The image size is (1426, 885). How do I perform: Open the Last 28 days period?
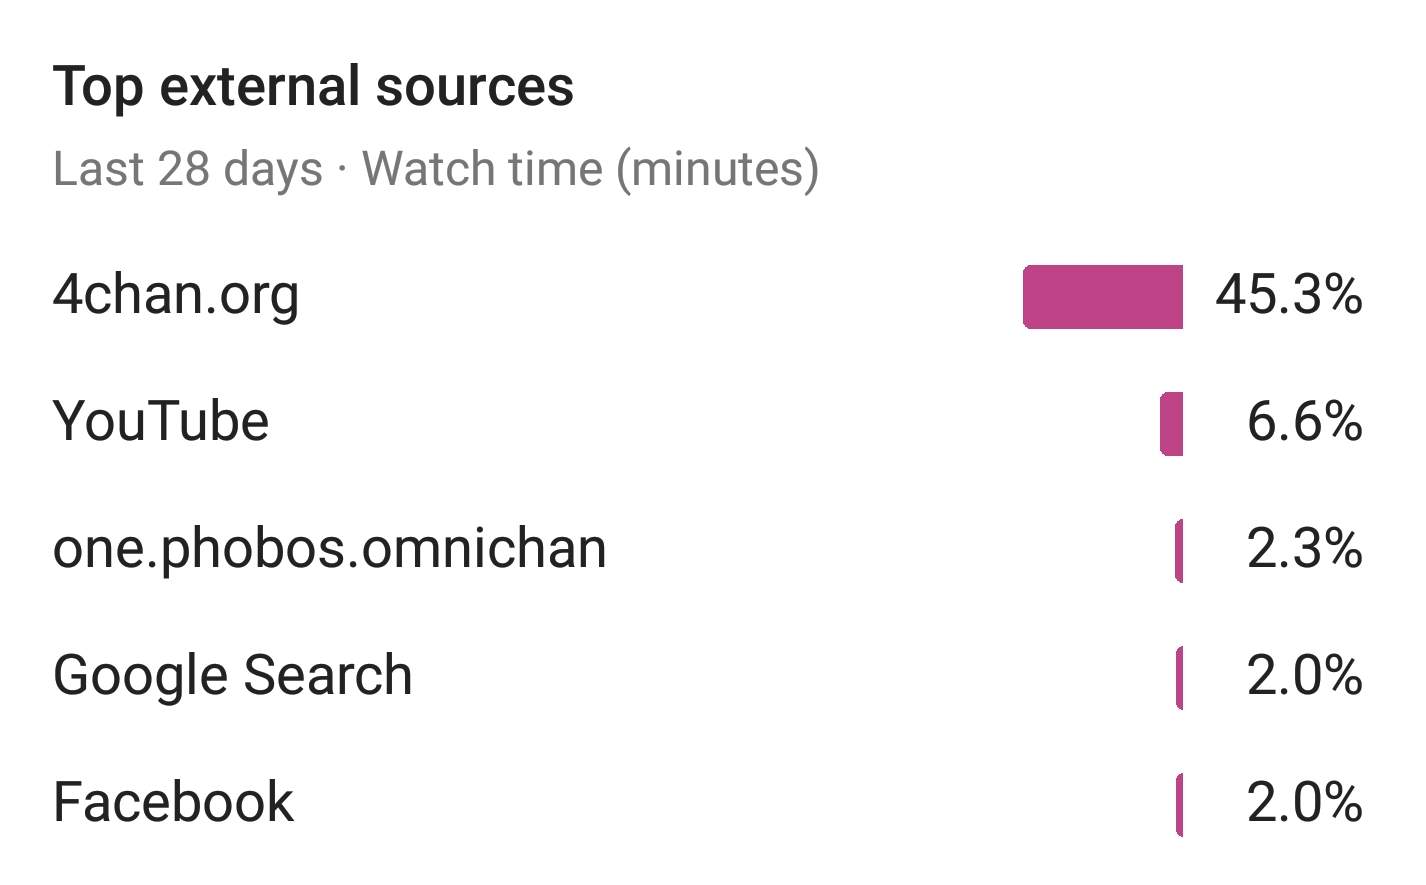pyautogui.click(x=187, y=168)
